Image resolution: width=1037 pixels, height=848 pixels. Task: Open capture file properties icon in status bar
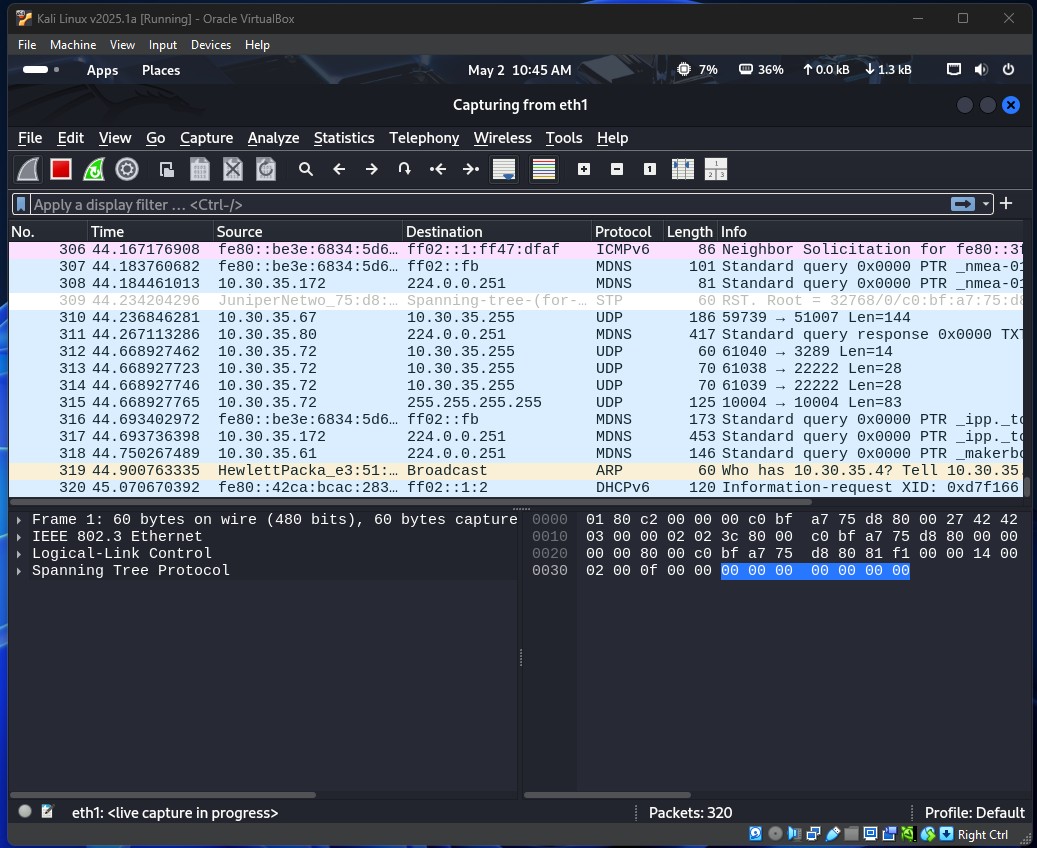[x=47, y=811]
